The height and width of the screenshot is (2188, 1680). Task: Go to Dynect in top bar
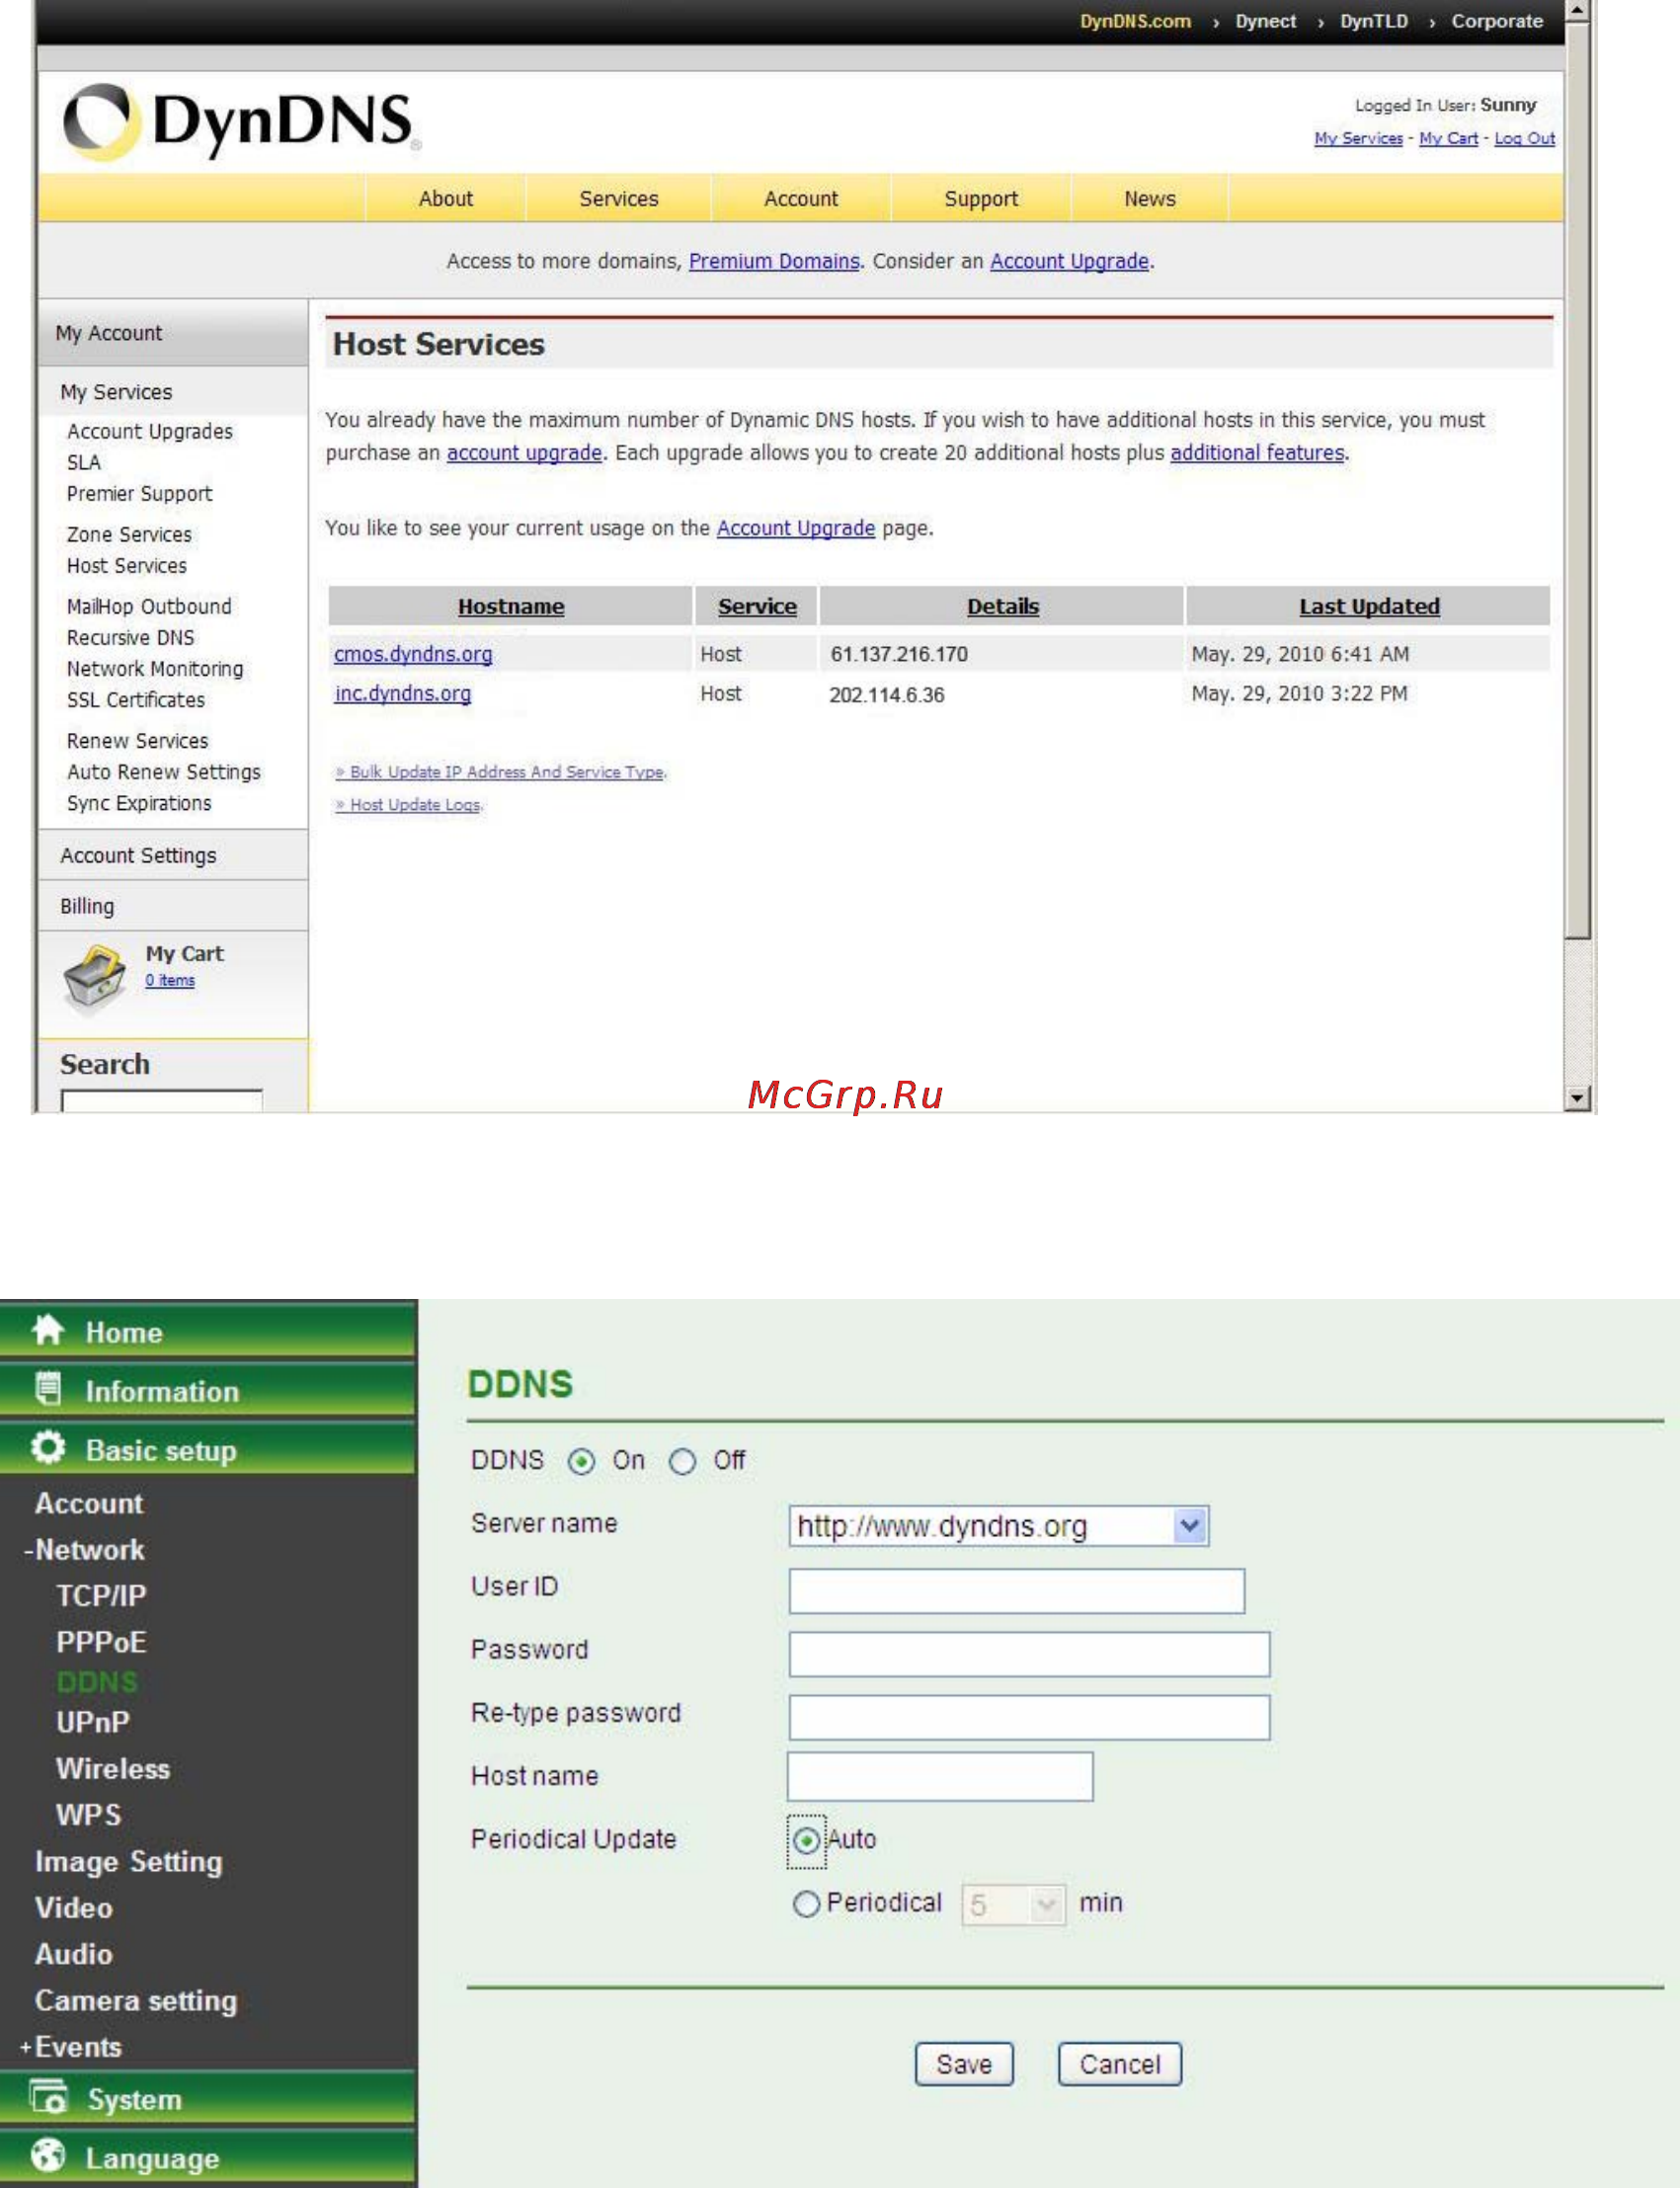point(1265,21)
